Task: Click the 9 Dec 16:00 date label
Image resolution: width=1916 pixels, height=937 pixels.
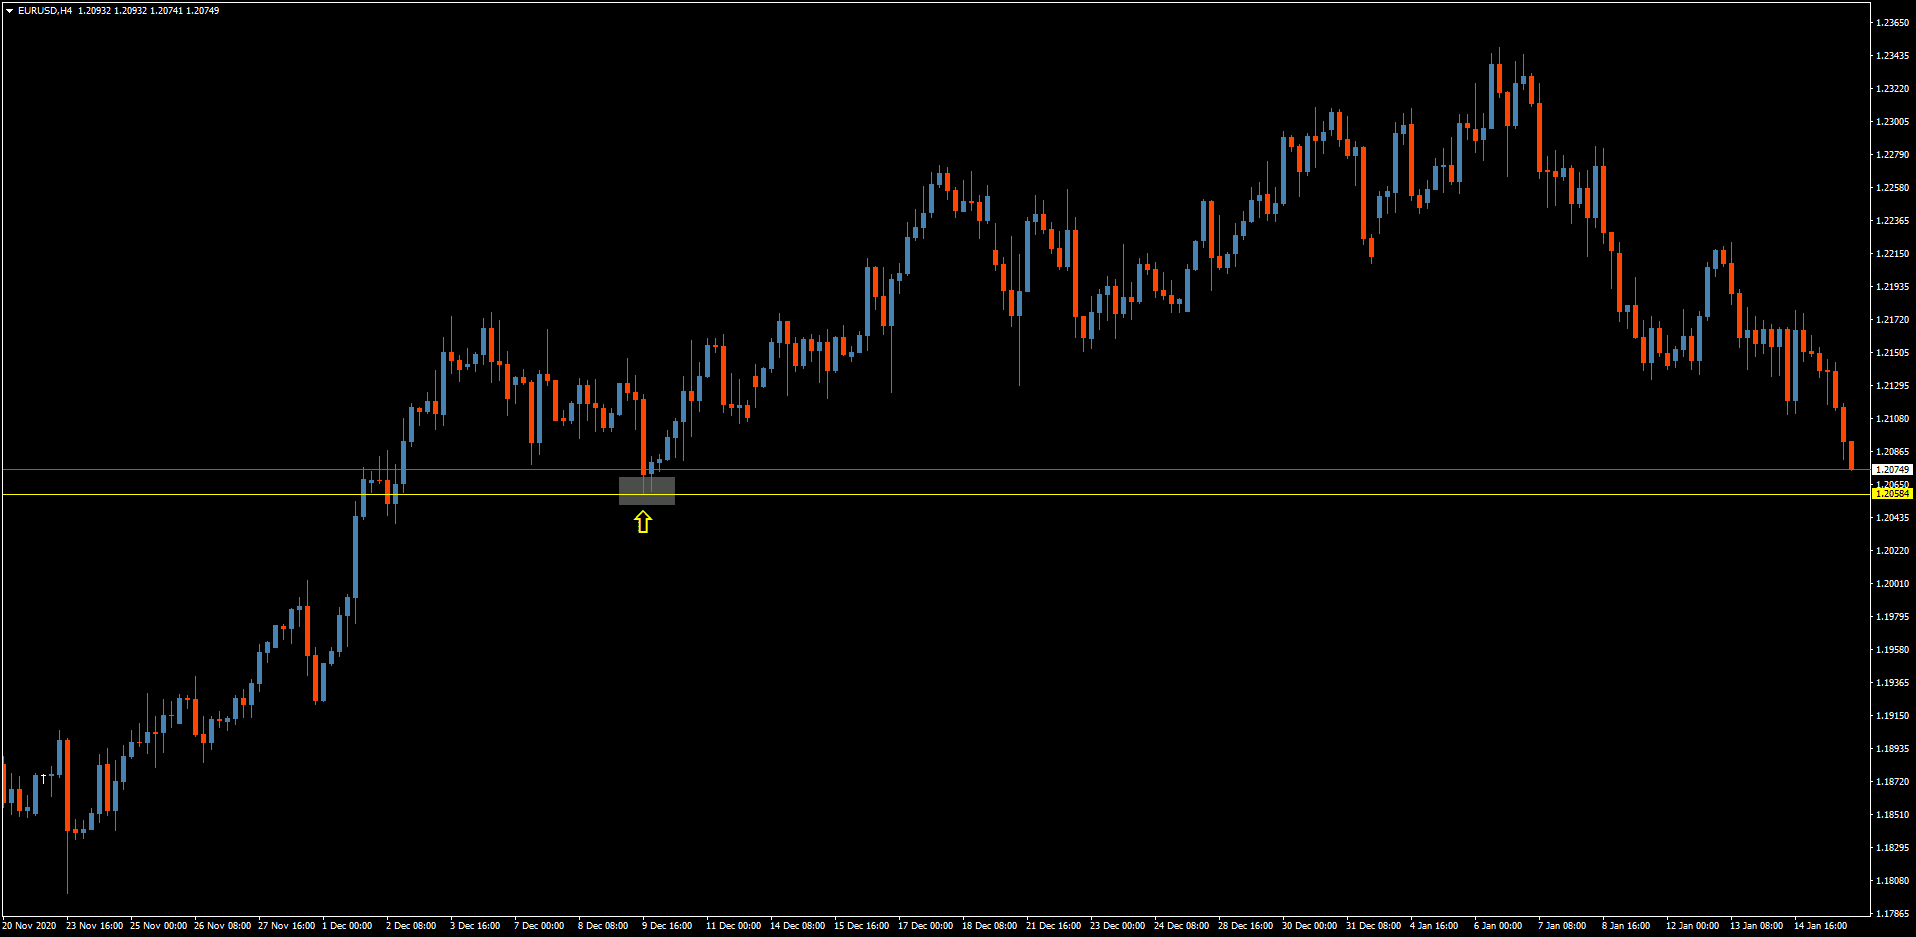Action: point(667,925)
